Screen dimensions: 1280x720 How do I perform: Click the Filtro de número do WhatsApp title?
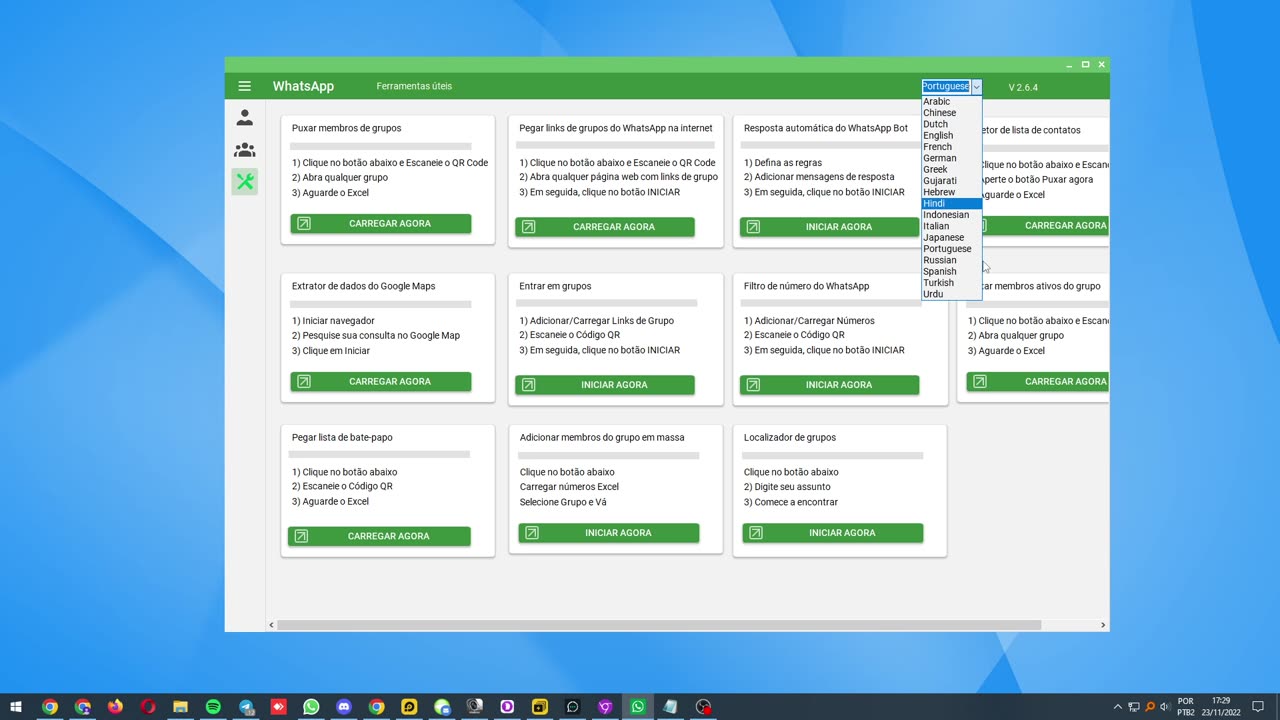pos(807,286)
